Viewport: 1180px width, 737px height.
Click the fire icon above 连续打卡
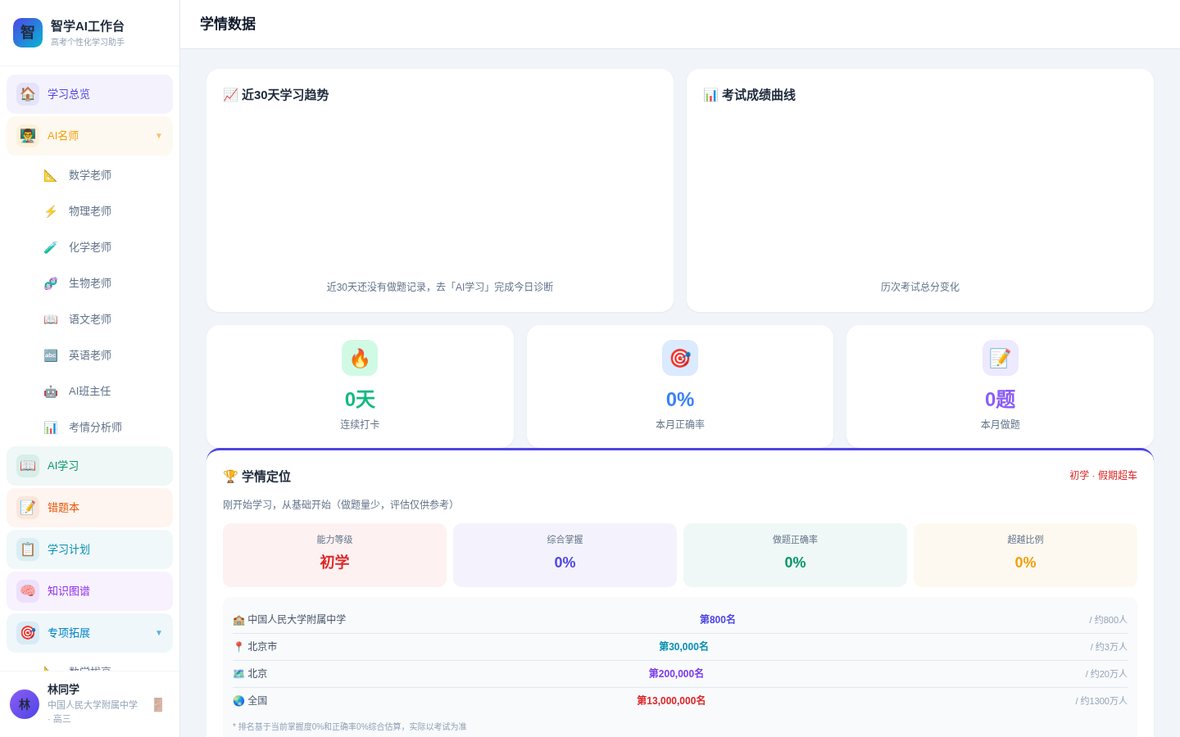(x=360, y=358)
